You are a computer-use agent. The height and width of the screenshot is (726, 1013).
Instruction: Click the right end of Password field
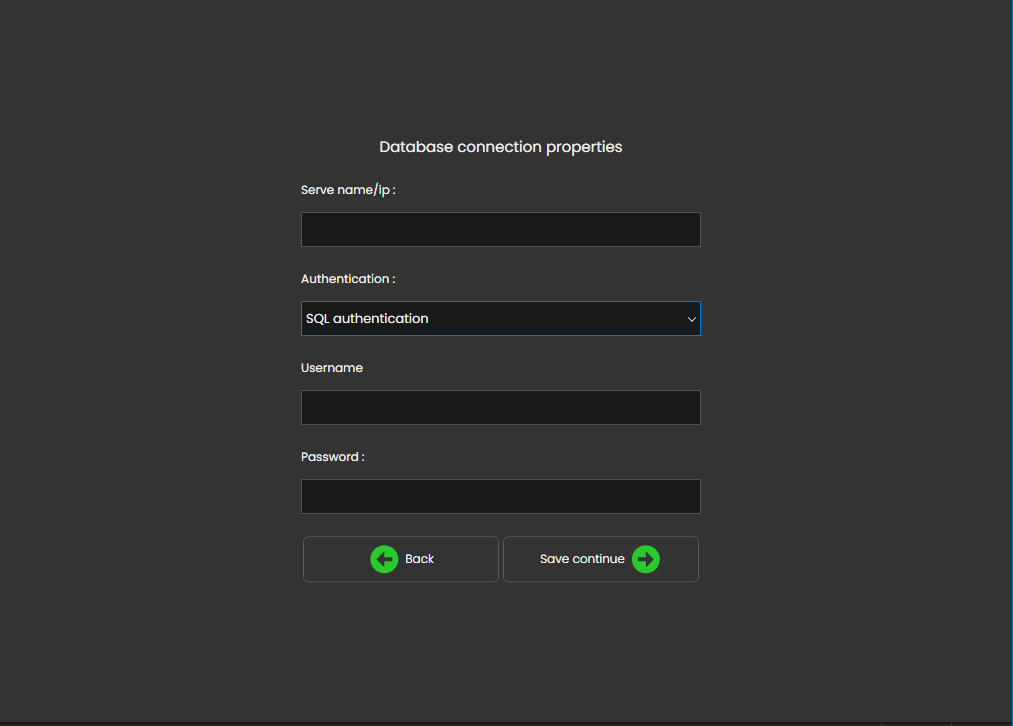tap(685, 497)
